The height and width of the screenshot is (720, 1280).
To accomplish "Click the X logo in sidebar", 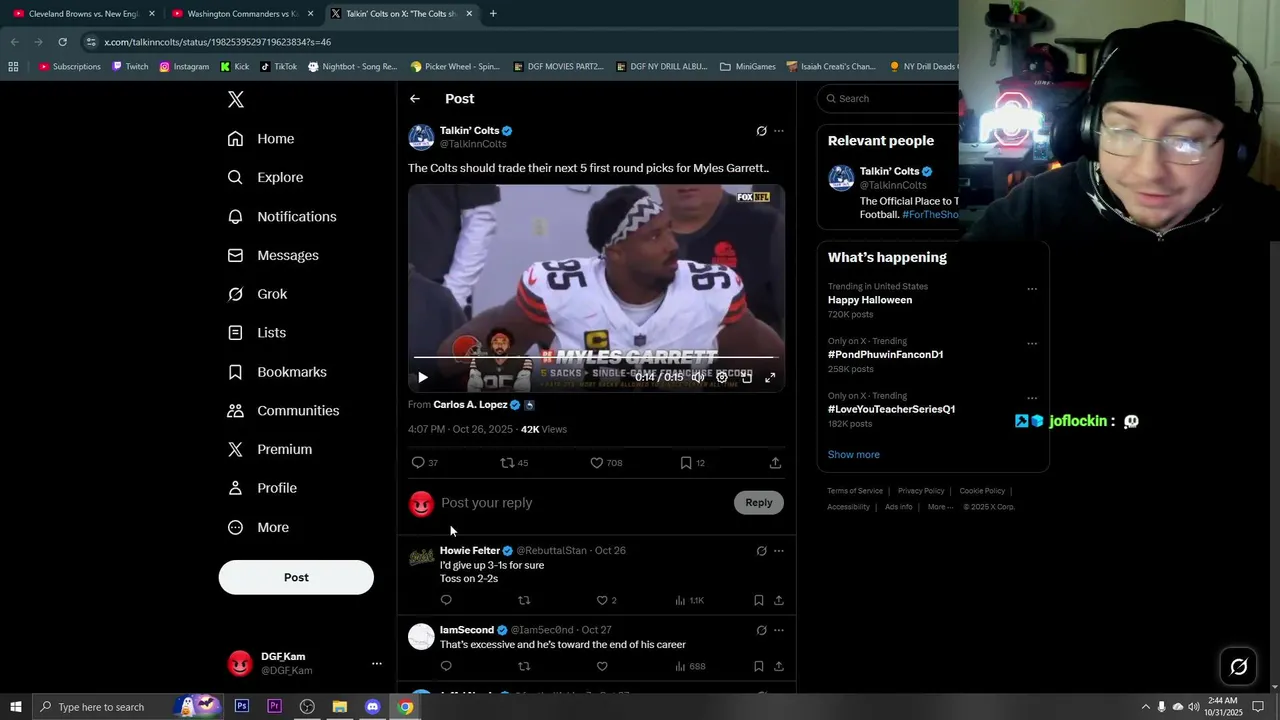I will 235,99.
